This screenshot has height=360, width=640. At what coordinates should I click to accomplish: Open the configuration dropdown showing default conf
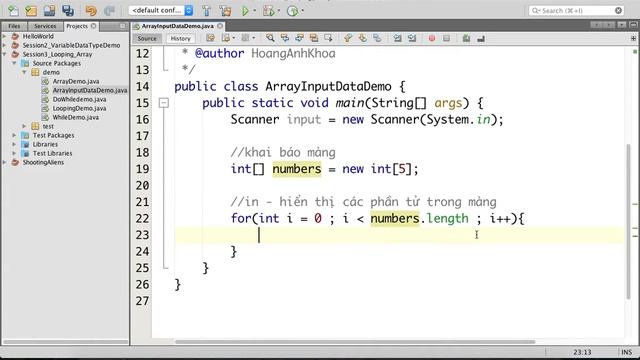click(x=161, y=10)
